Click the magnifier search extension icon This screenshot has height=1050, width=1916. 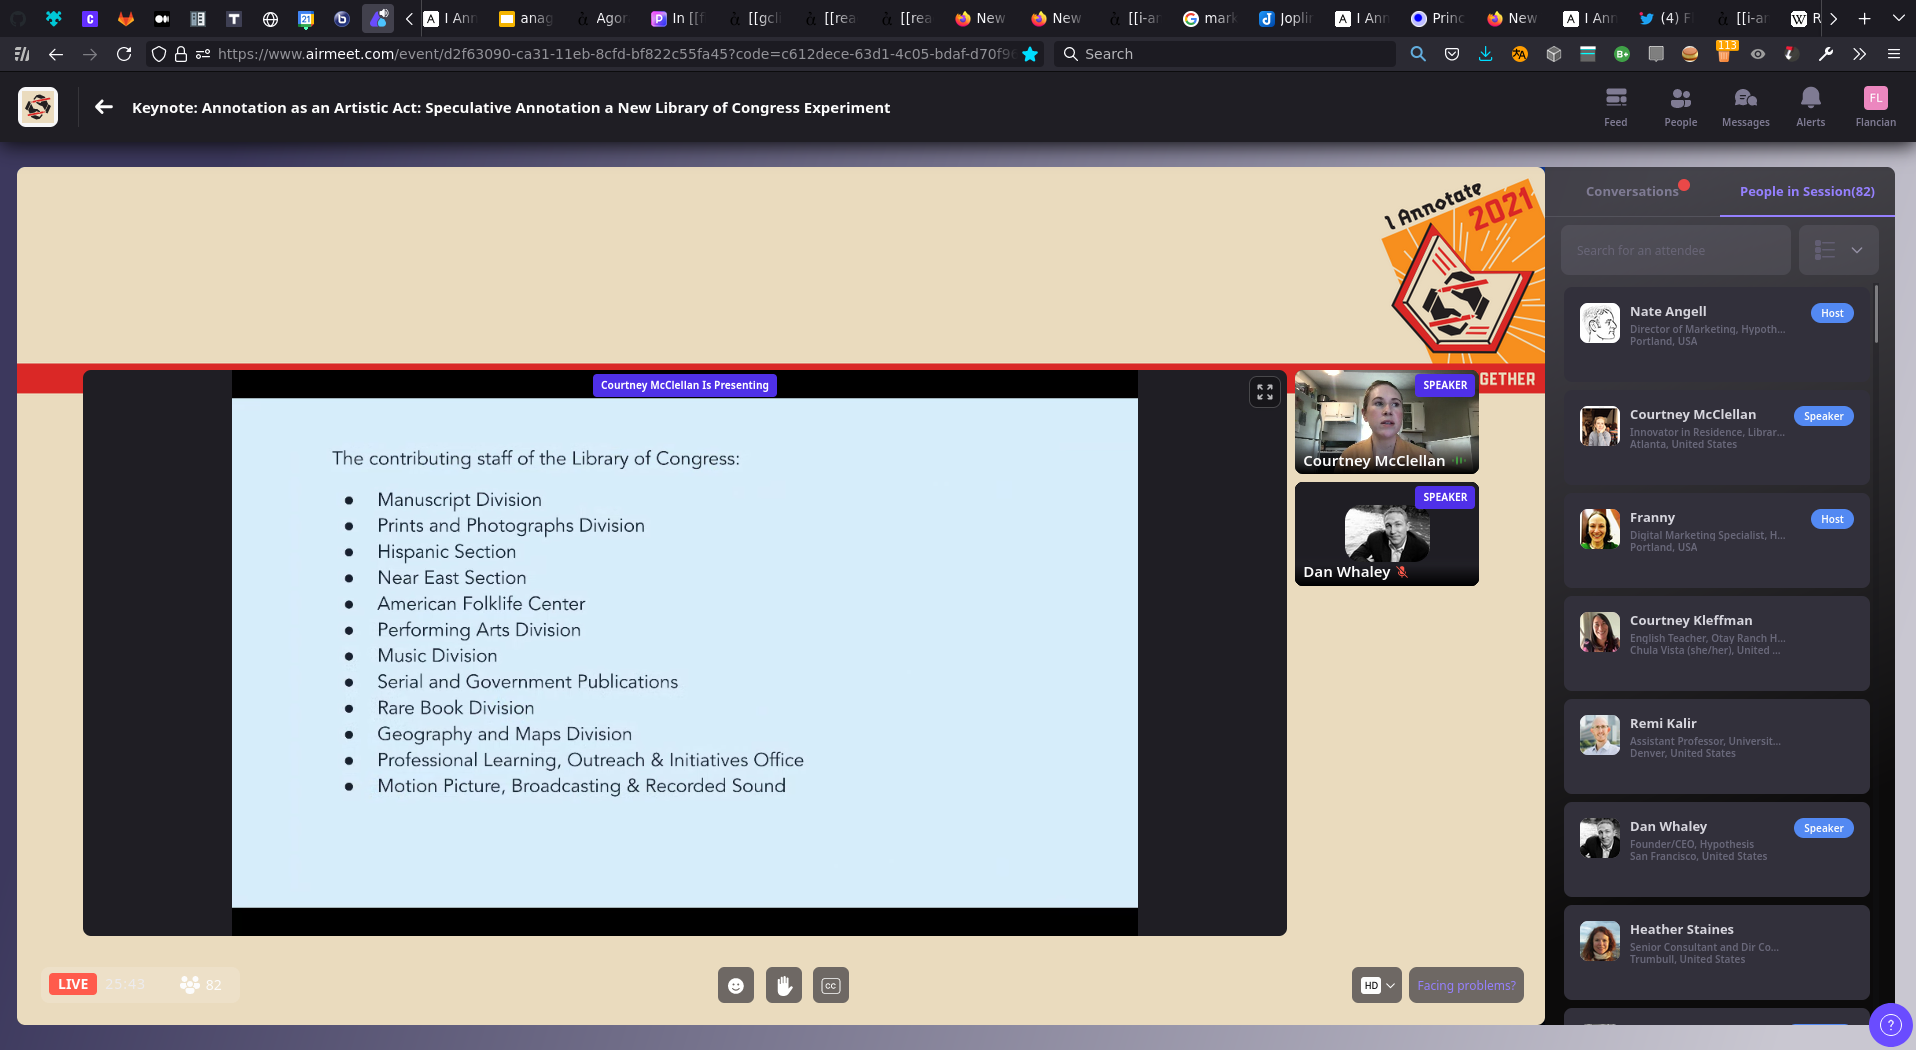(1418, 54)
